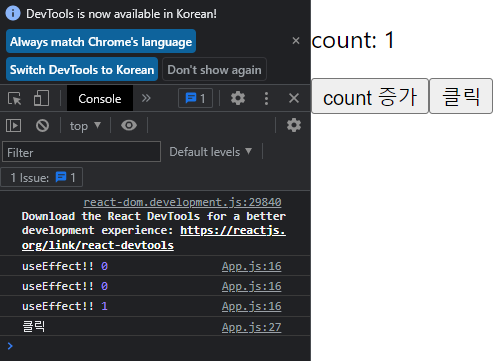Viewport: 500px width, 361px height.
Task: Open the 1 issue badge in toolbar
Action: pos(196,98)
